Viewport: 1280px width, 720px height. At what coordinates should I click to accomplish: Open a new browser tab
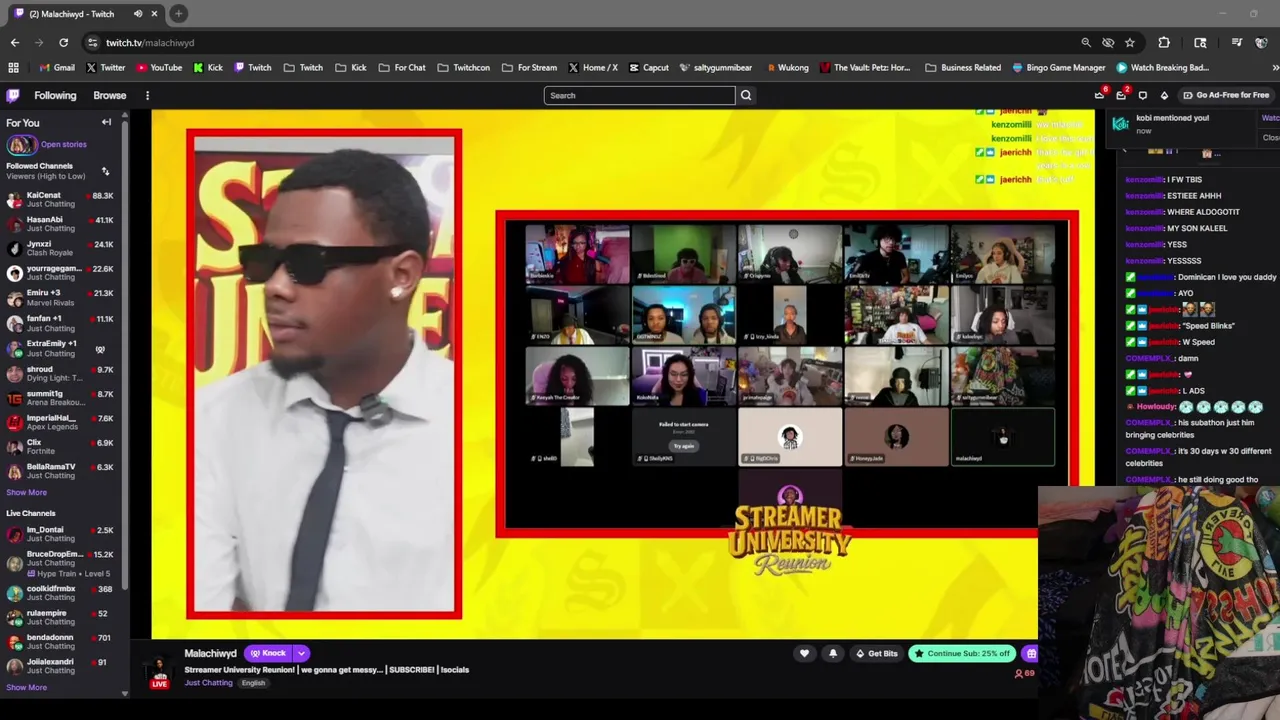(x=178, y=14)
